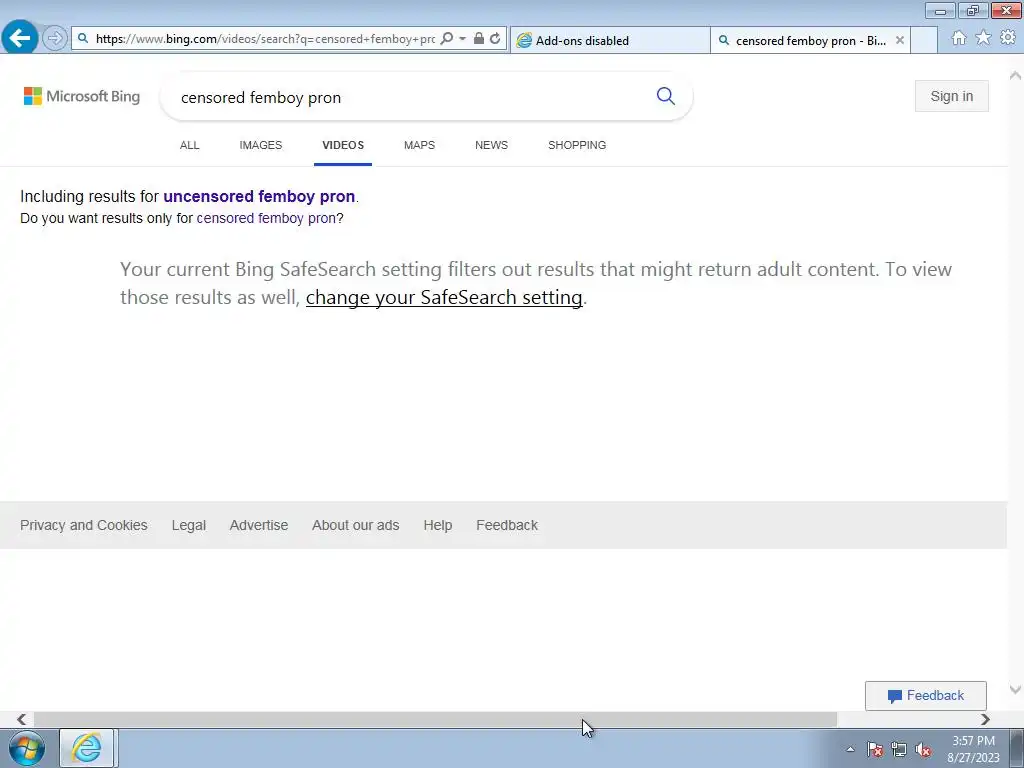Switch to the MAPS tab
The width and height of the screenshot is (1024, 768).
[419, 145]
